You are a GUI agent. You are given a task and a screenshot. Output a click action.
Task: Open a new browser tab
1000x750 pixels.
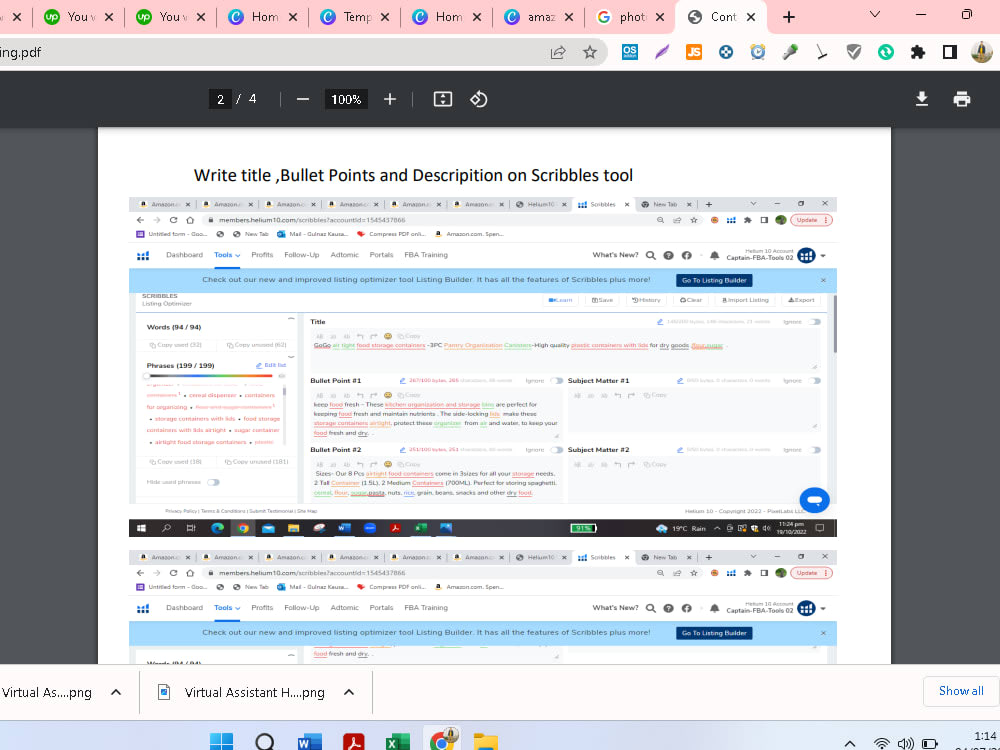click(789, 17)
